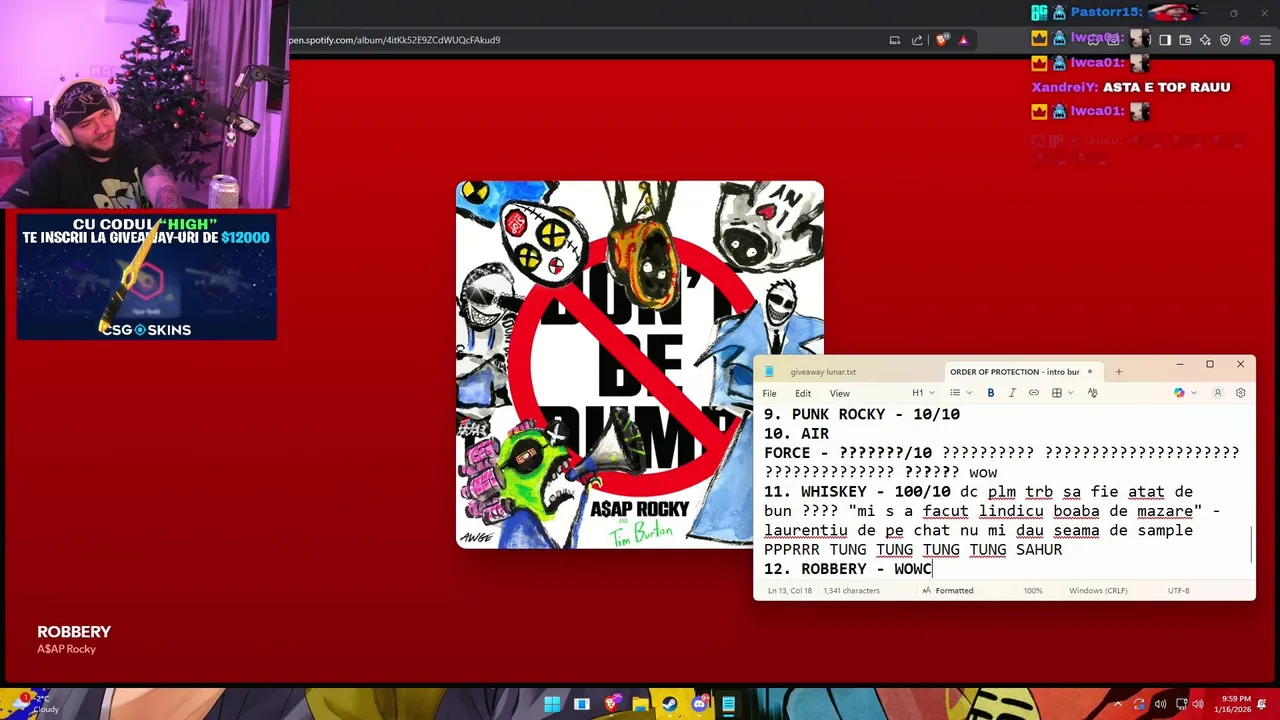Expand the list style dropdown in Notepad
1280x720 pixels.
tap(969, 393)
